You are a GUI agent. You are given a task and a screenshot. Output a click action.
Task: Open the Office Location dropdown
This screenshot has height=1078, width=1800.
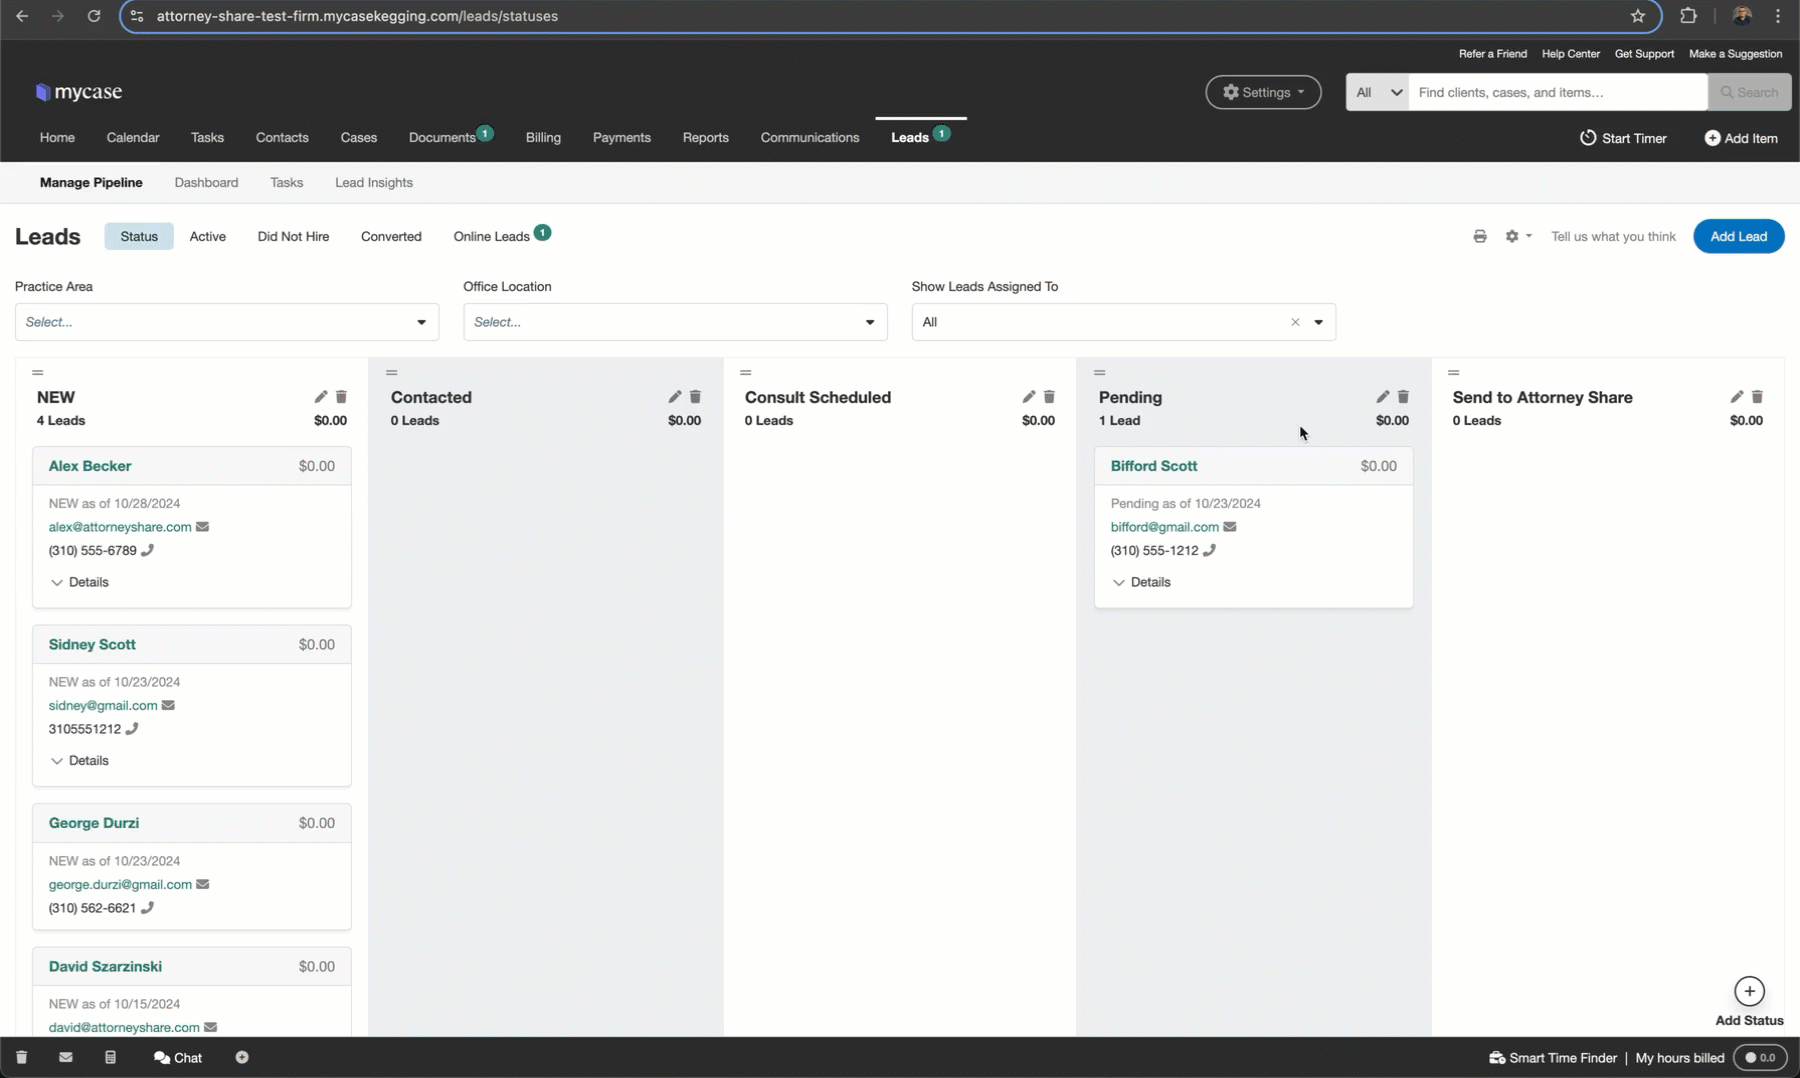[x=674, y=322]
